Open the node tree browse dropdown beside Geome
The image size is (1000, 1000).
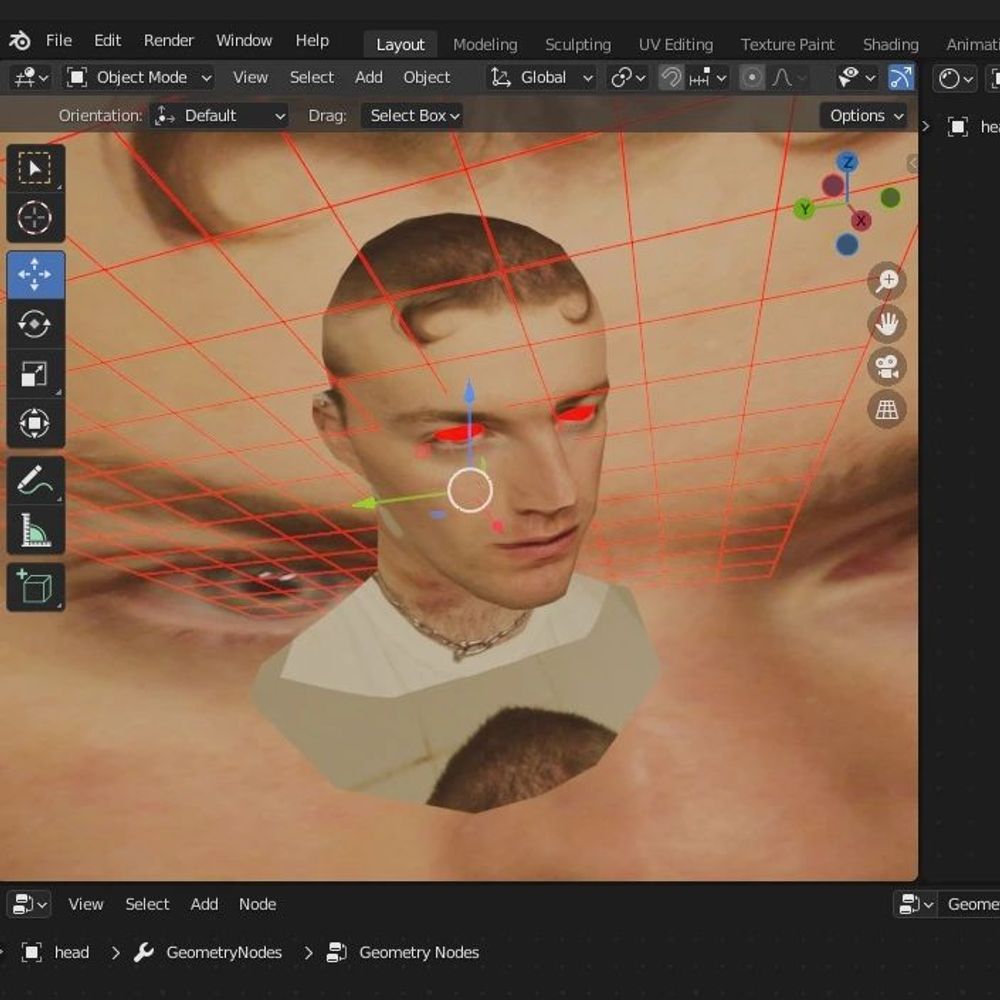tap(916, 904)
